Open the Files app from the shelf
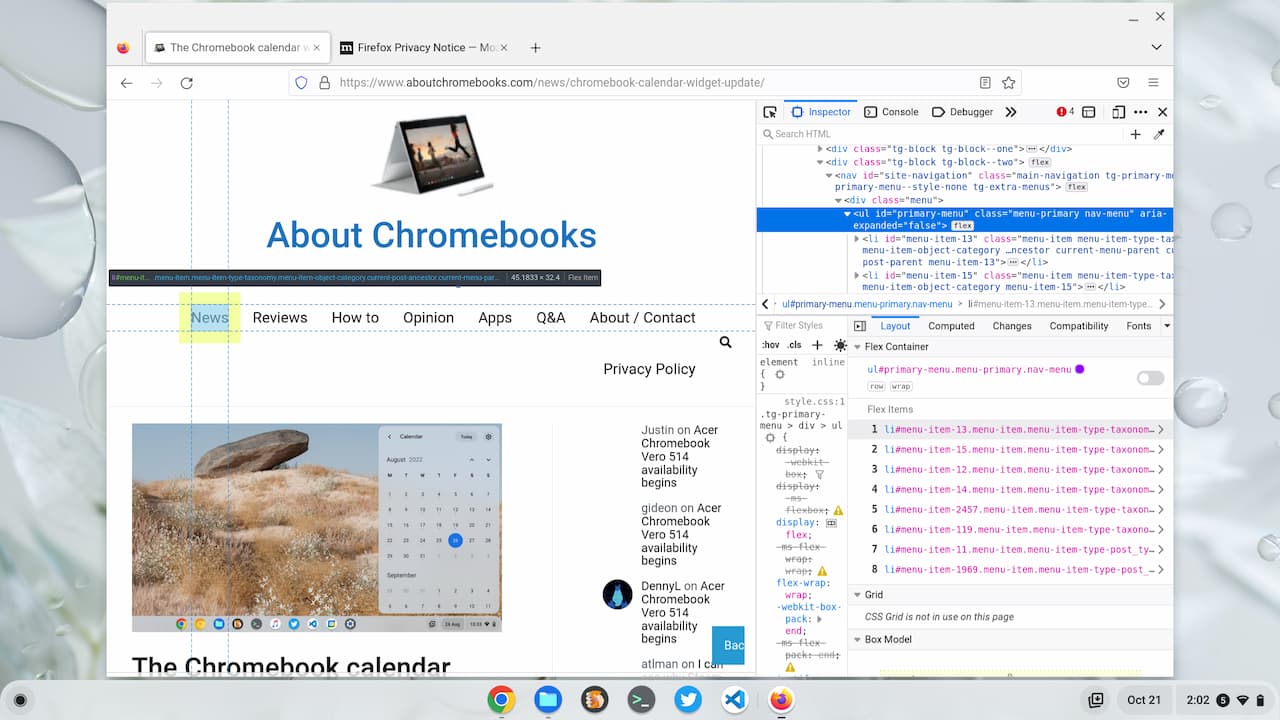Screen dimensions: 1280x720 pyautogui.click(x=548, y=700)
